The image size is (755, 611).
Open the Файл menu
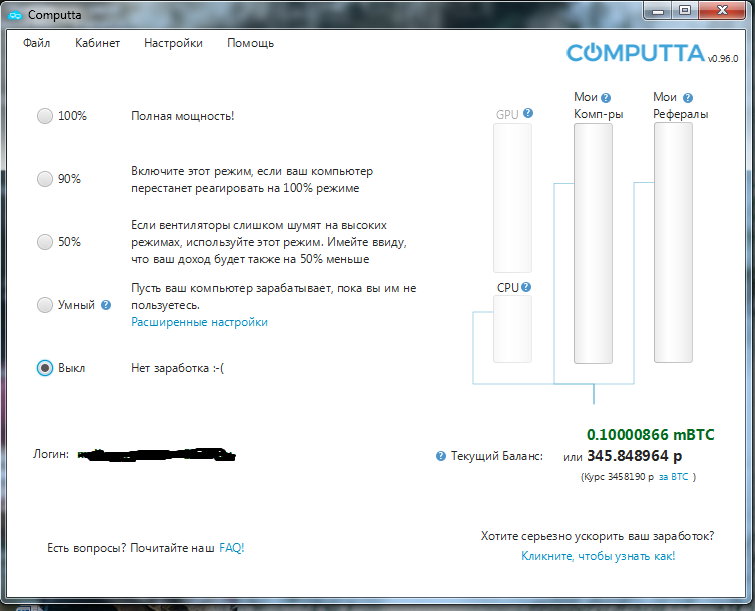pos(37,43)
